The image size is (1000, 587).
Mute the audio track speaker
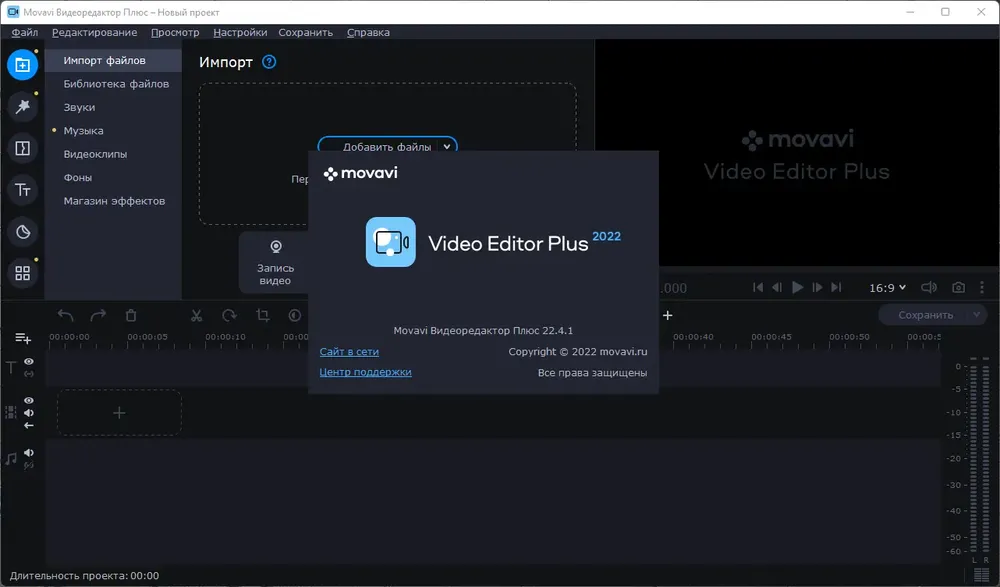pos(29,452)
